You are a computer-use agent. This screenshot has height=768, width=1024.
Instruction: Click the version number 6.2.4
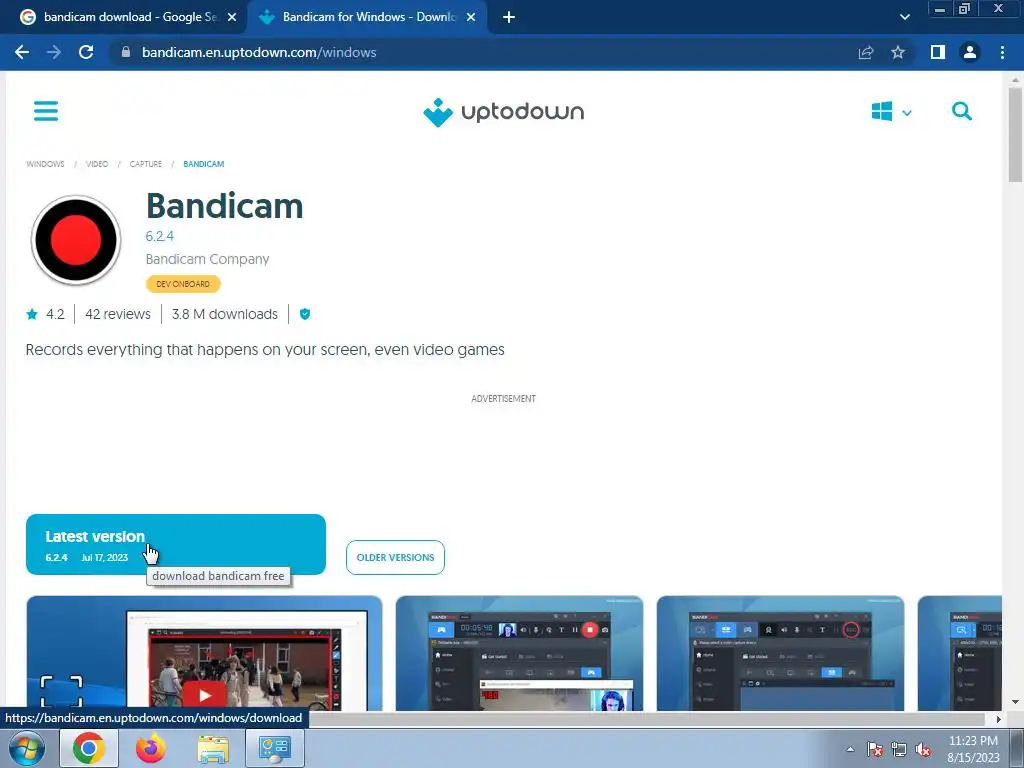click(x=159, y=236)
